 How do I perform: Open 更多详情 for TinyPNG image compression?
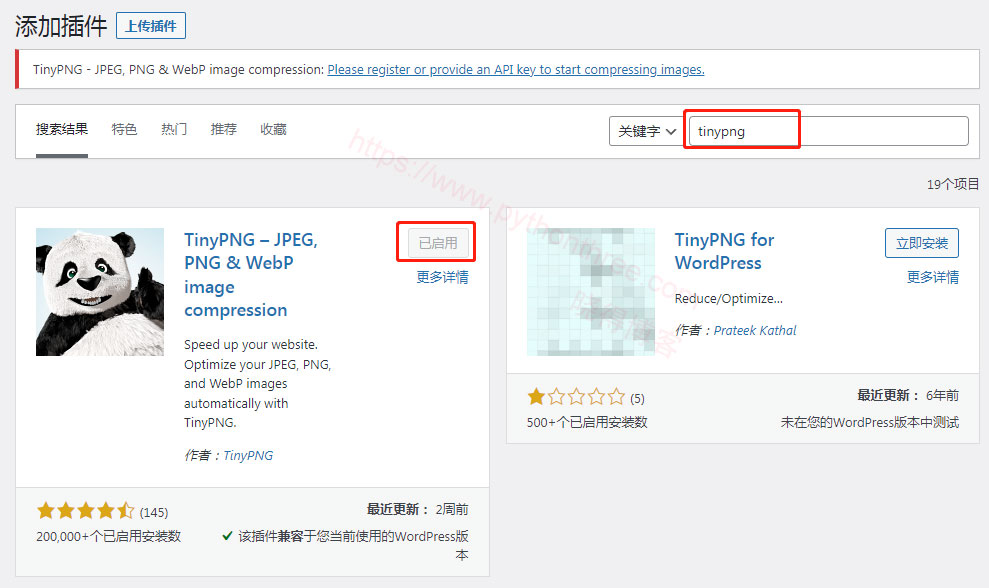tap(442, 277)
